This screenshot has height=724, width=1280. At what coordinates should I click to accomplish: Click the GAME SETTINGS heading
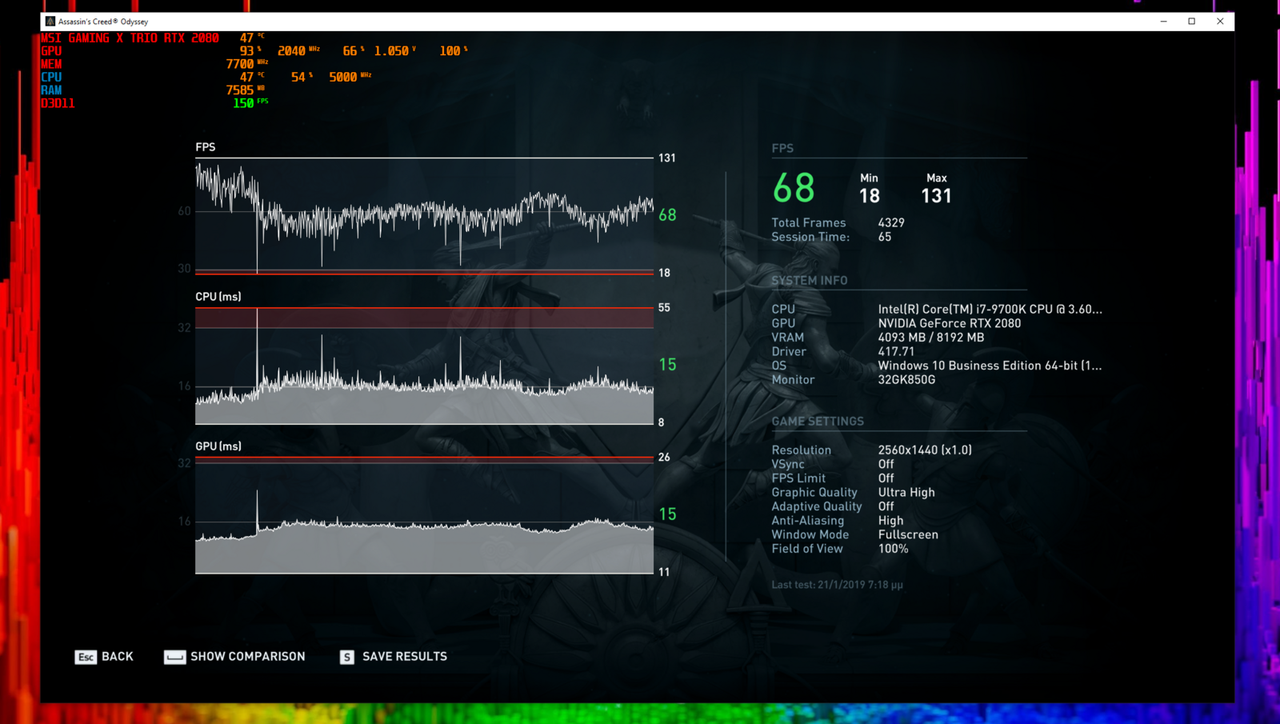(x=817, y=422)
